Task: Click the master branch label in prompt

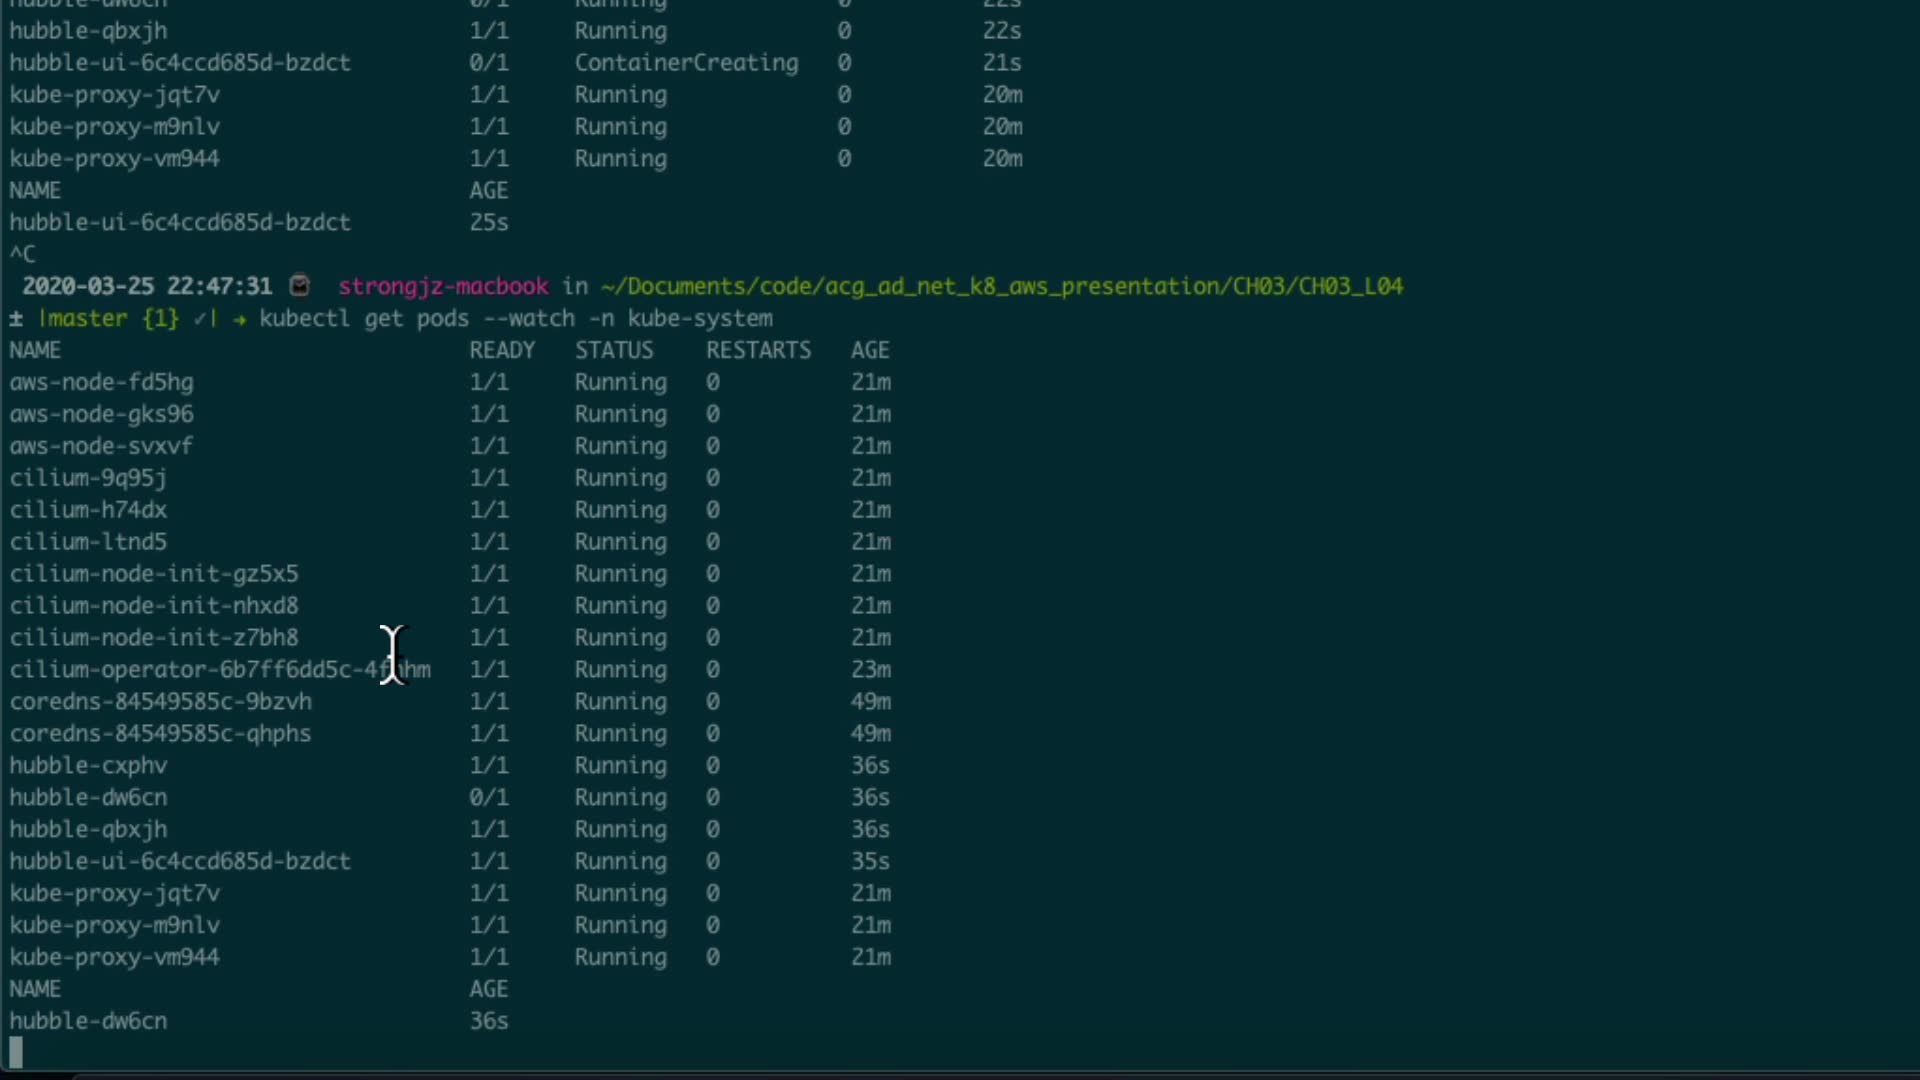Action: click(88, 319)
